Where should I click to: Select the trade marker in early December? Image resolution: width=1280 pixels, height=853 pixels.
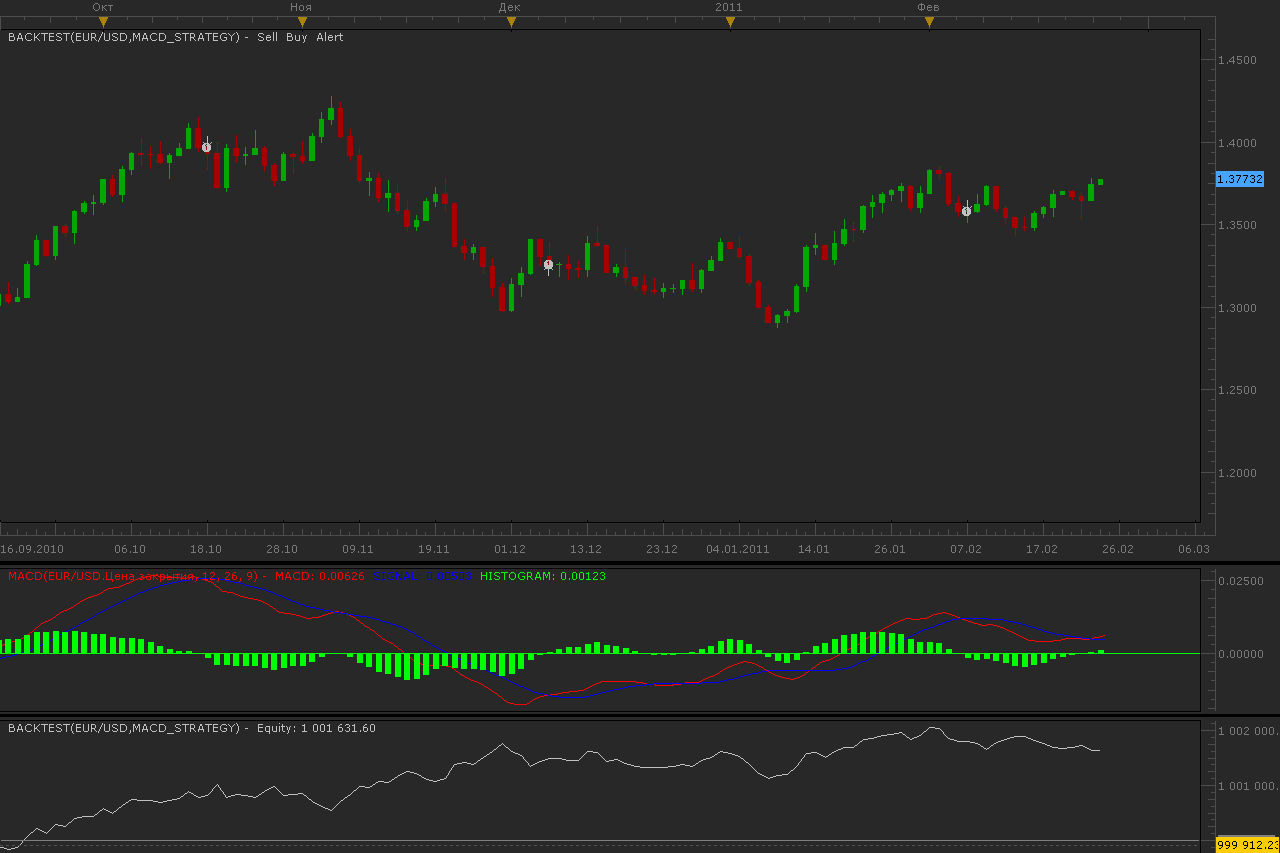click(548, 264)
